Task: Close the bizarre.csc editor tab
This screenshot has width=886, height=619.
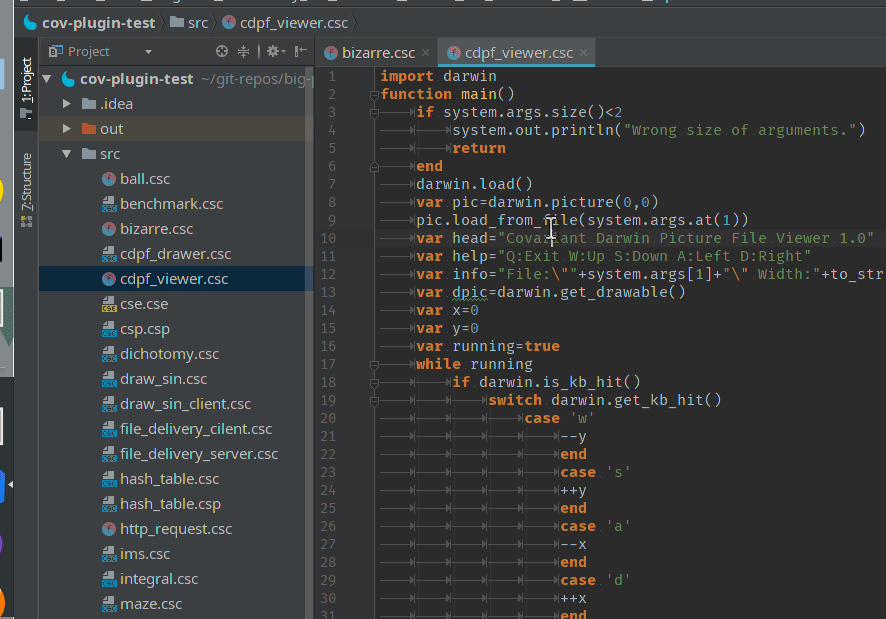Action: click(x=425, y=53)
